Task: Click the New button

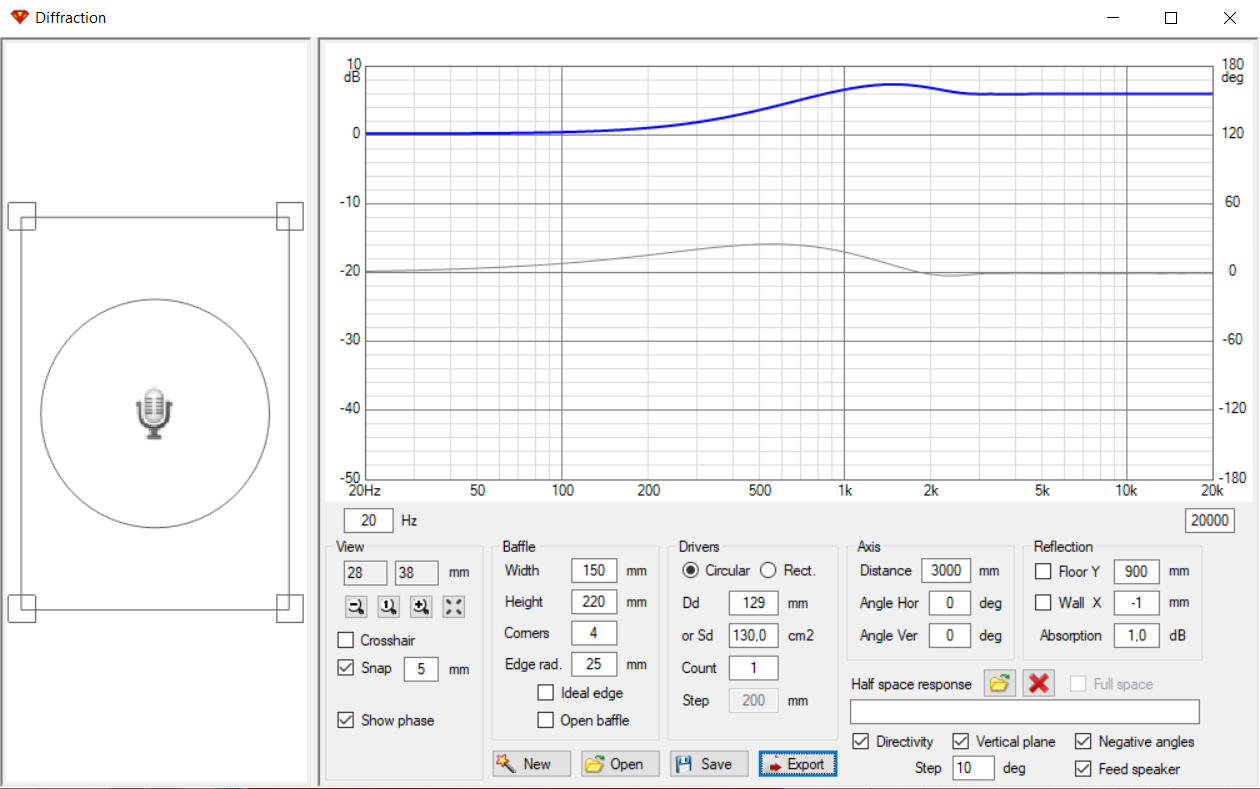Action: (x=531, y=764)
